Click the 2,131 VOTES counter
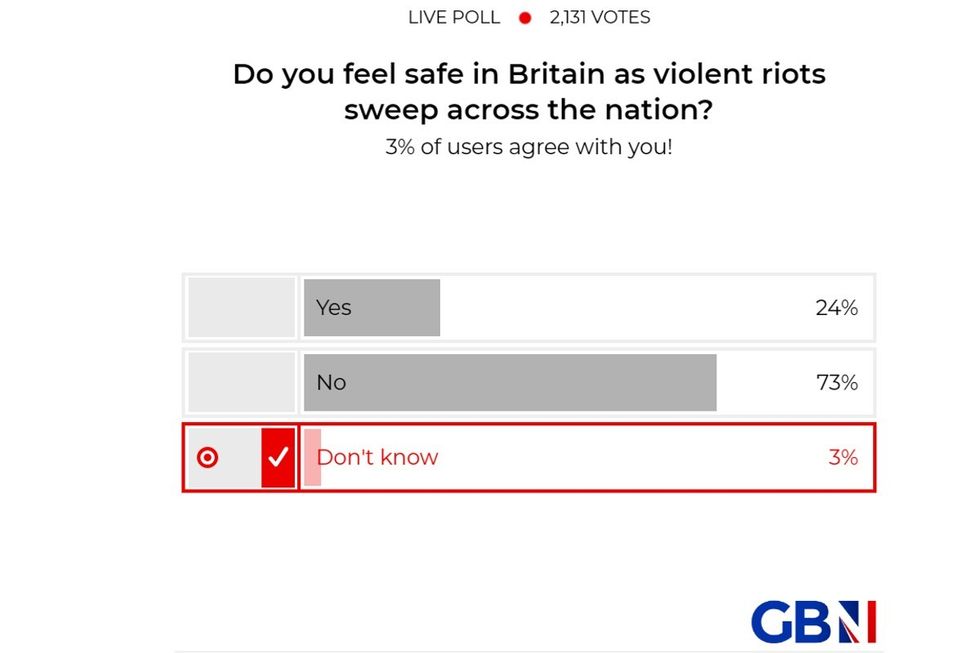 point(600,17)
